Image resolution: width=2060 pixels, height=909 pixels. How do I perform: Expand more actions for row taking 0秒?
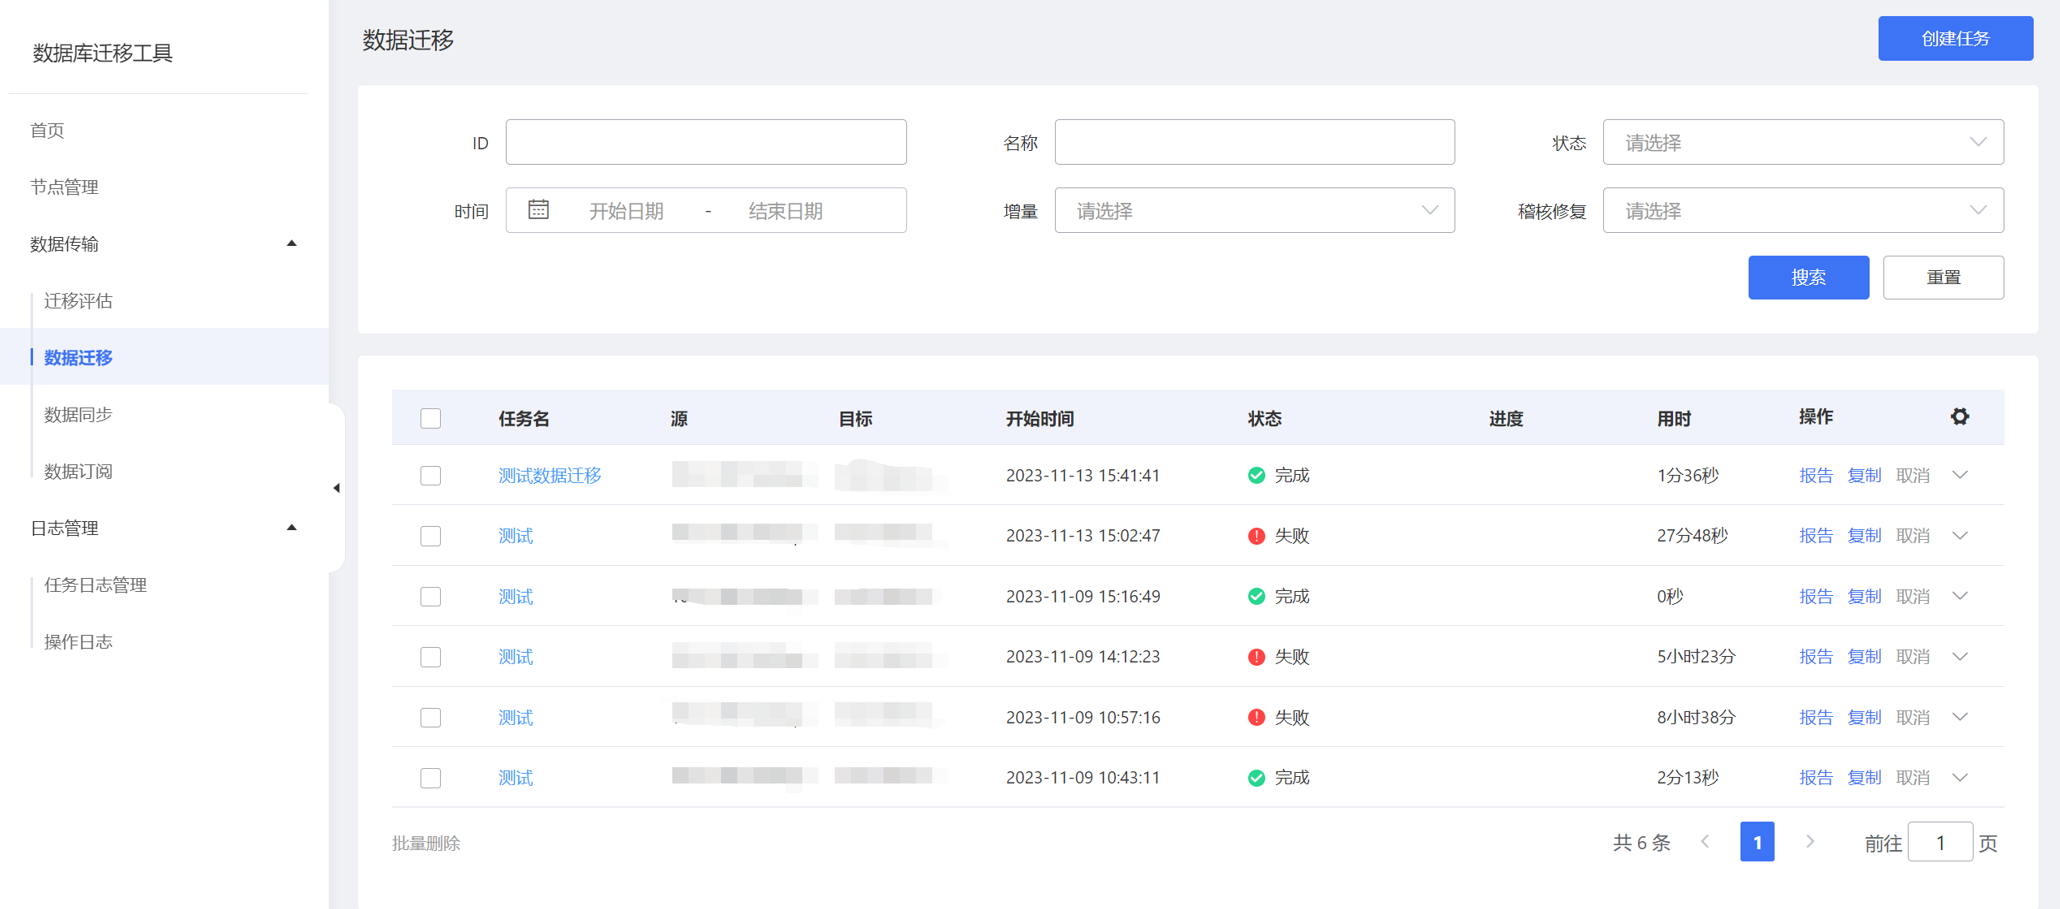tap(1960, 596)
